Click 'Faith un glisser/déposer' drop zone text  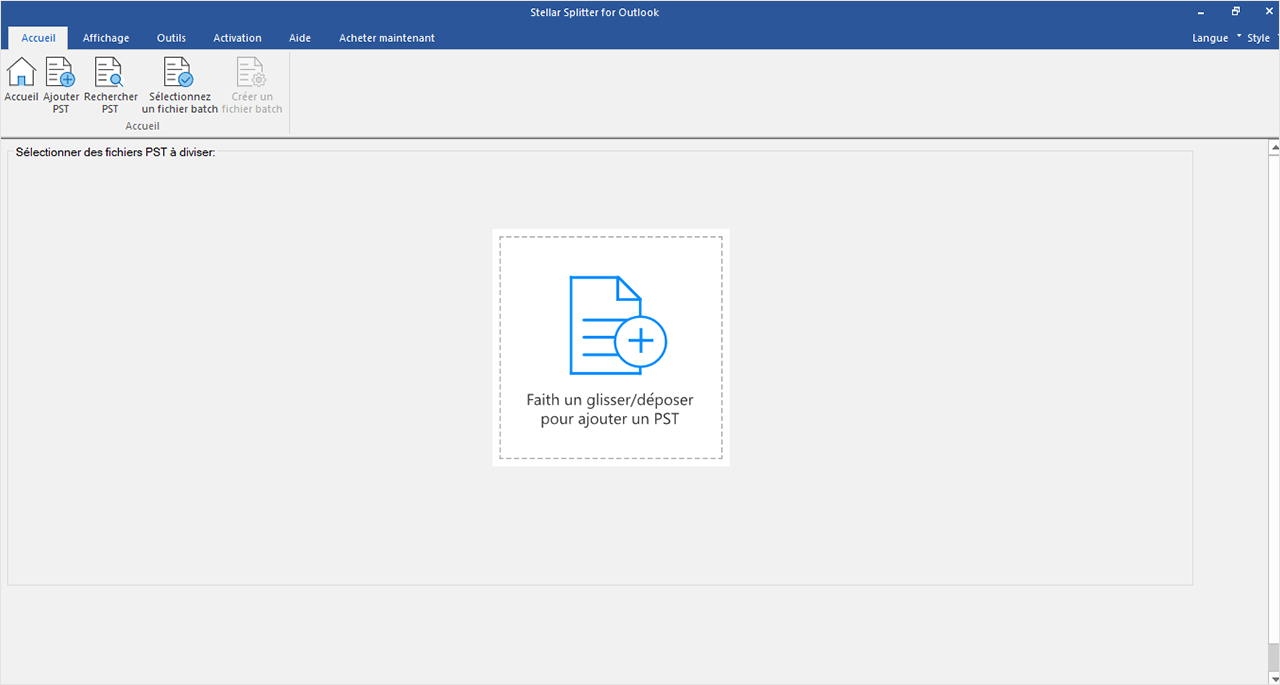(610, 409)
